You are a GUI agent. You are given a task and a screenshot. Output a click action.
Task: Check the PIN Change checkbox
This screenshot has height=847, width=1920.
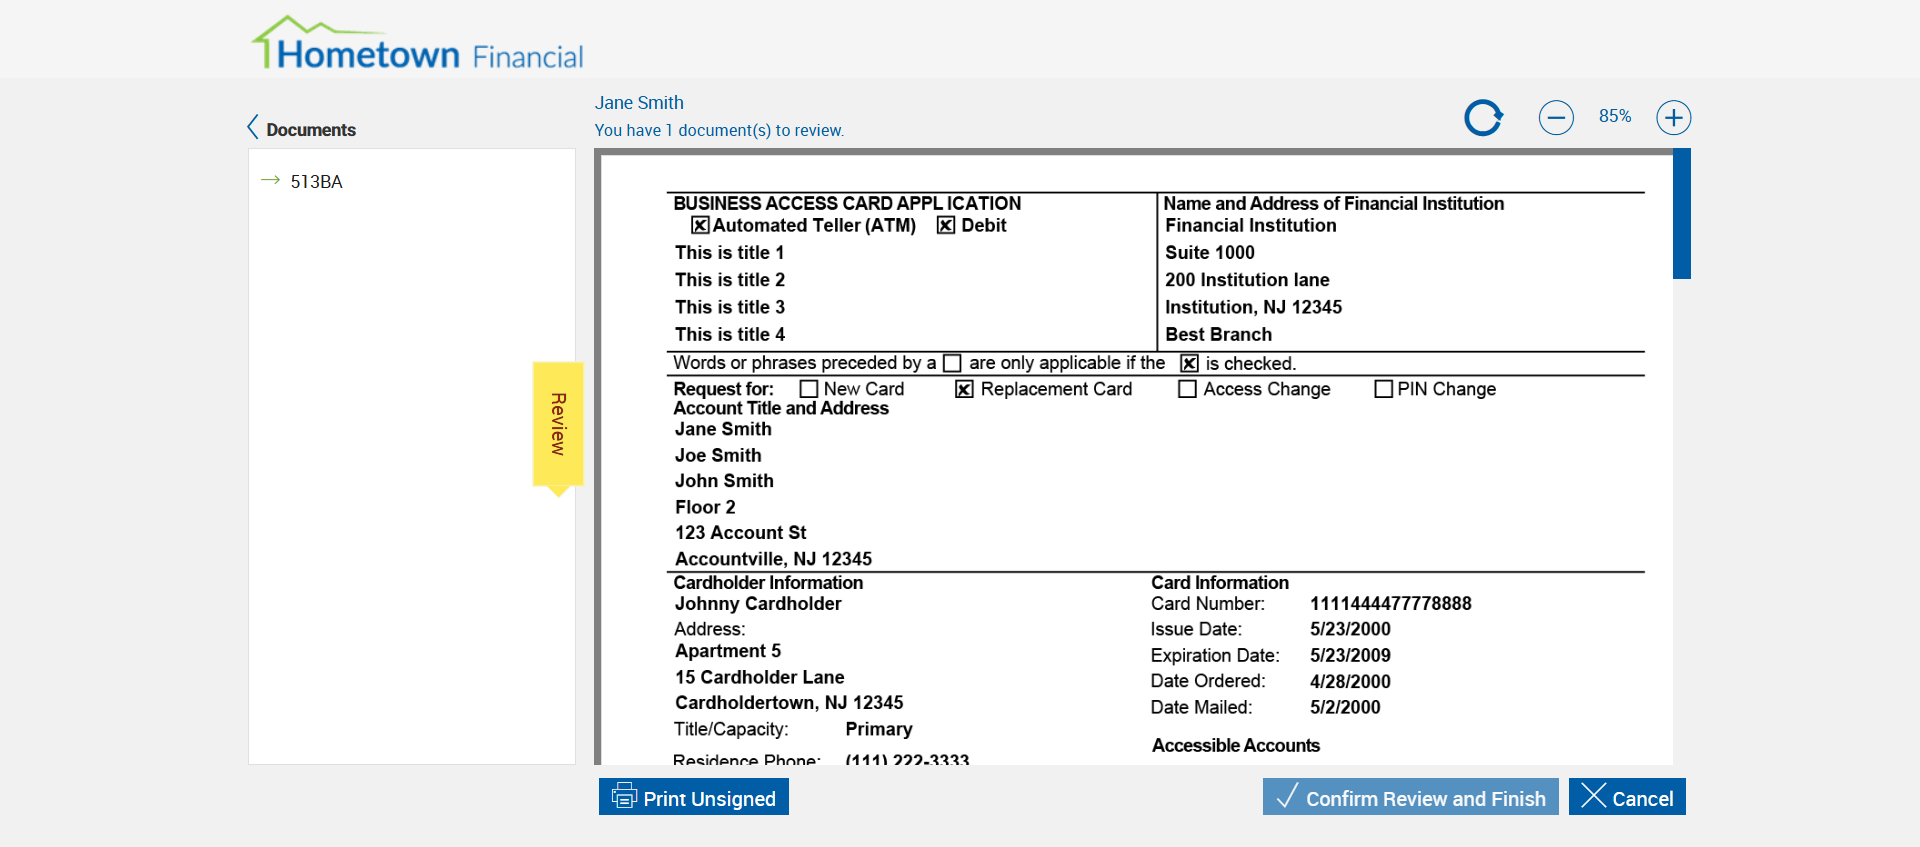pyautogui.click(x=1384, y=389)
